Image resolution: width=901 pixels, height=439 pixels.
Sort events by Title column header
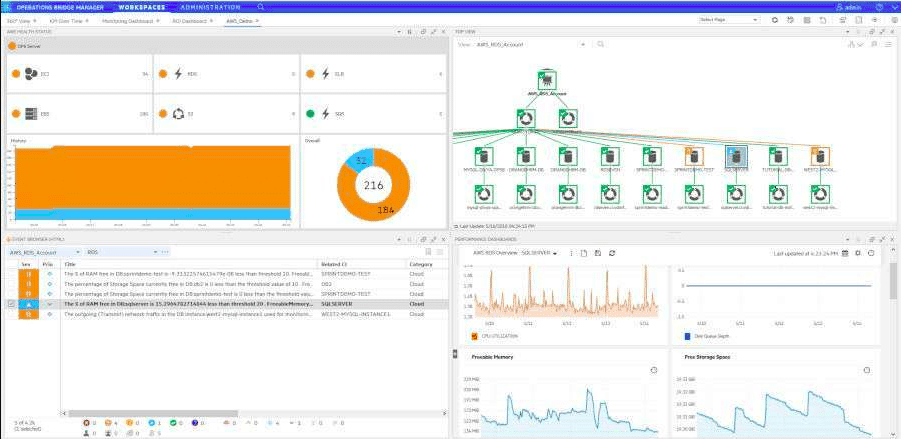[x=189, y=264]
